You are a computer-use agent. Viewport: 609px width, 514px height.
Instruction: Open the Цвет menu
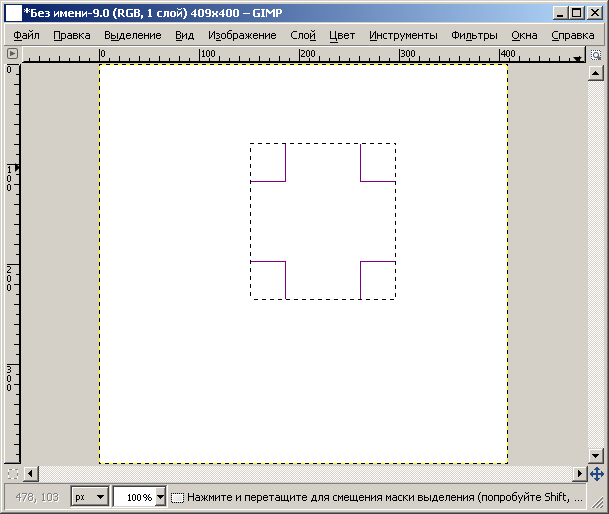(342, 35)
